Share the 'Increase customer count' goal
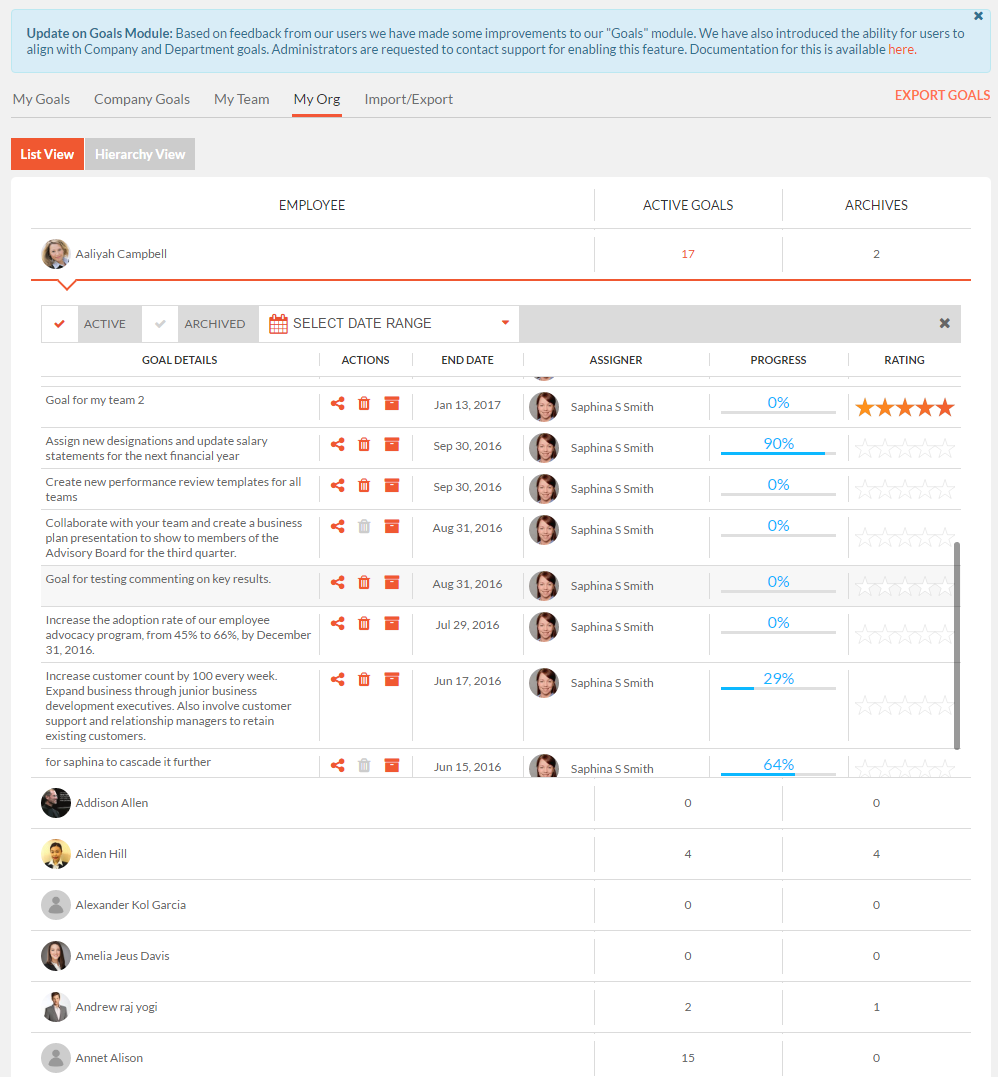The height and width of the screenshot is (1077, 998). pyautogui.click(x=337, y=679)
